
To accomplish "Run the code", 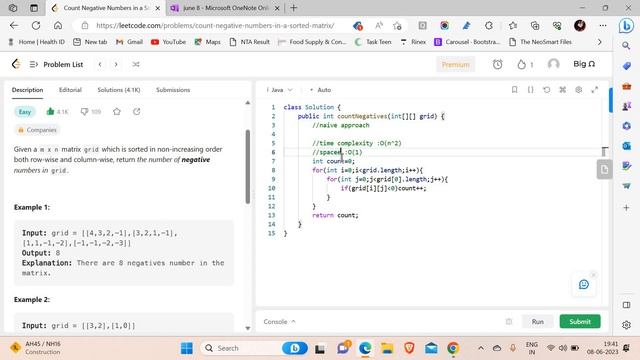I will pos(538,322).
